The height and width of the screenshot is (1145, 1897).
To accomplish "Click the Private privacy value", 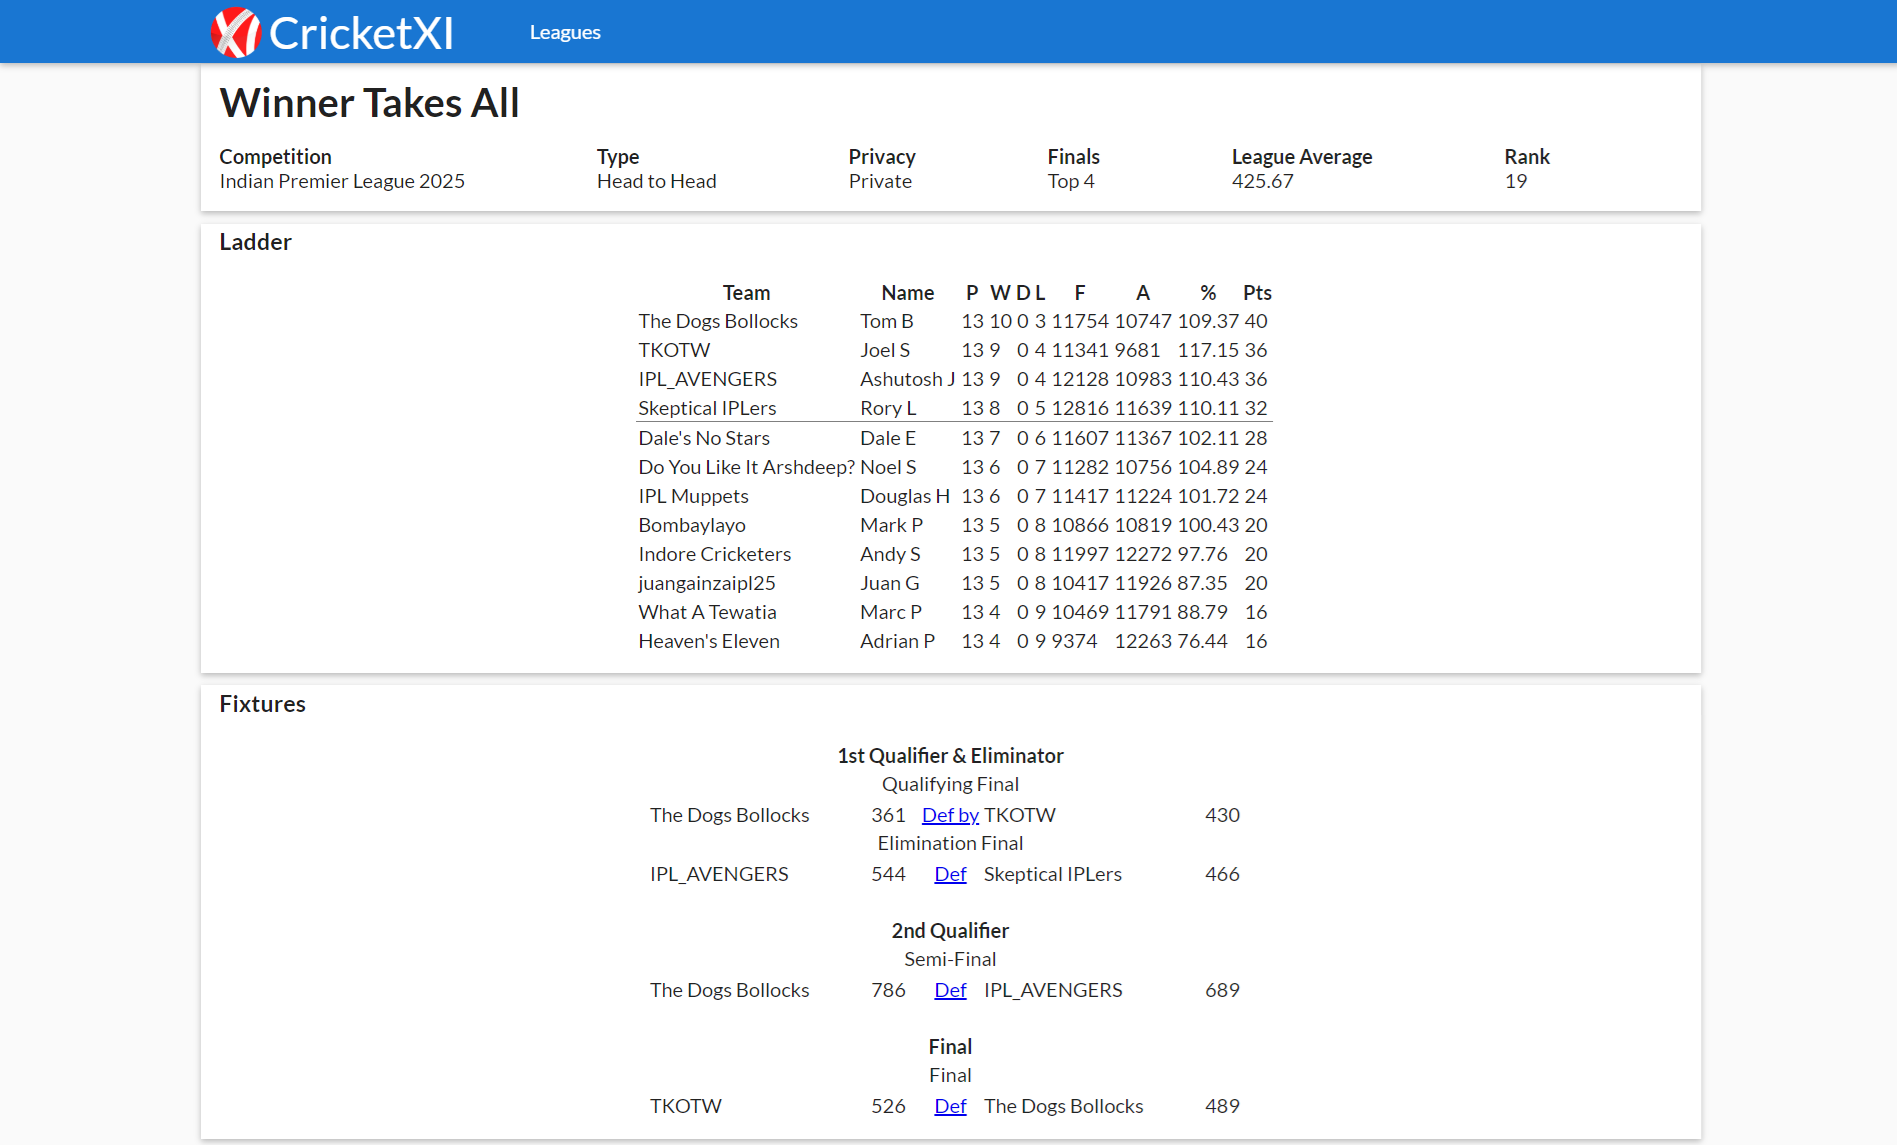I will (x=880, y=181).
